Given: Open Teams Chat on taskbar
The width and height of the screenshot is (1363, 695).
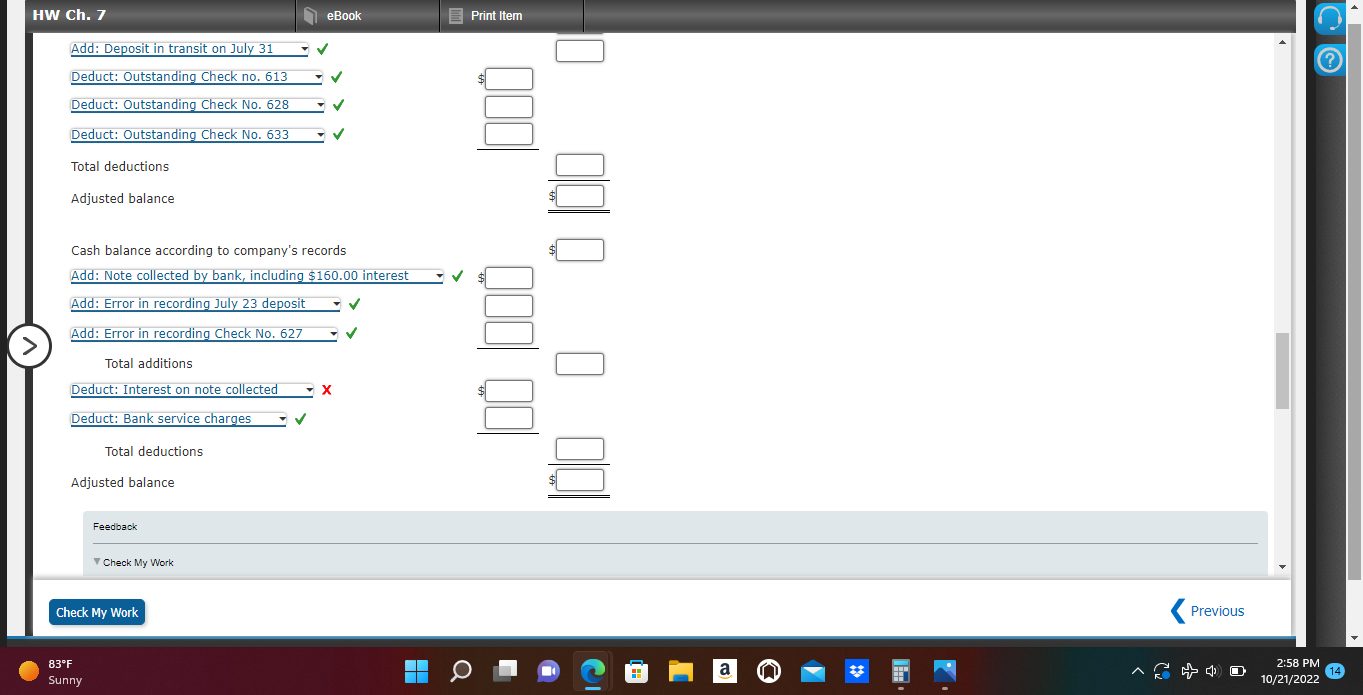Looking at the screenshot, I should [x=549, y=671].
